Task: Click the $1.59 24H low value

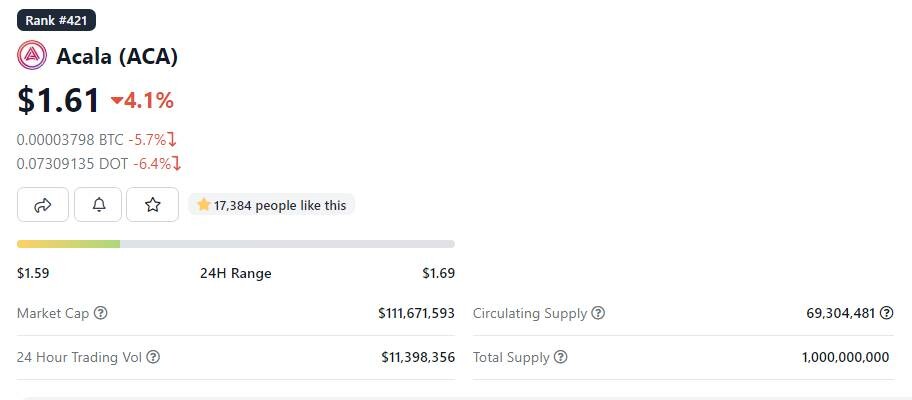Action: (x=33, y=273)
